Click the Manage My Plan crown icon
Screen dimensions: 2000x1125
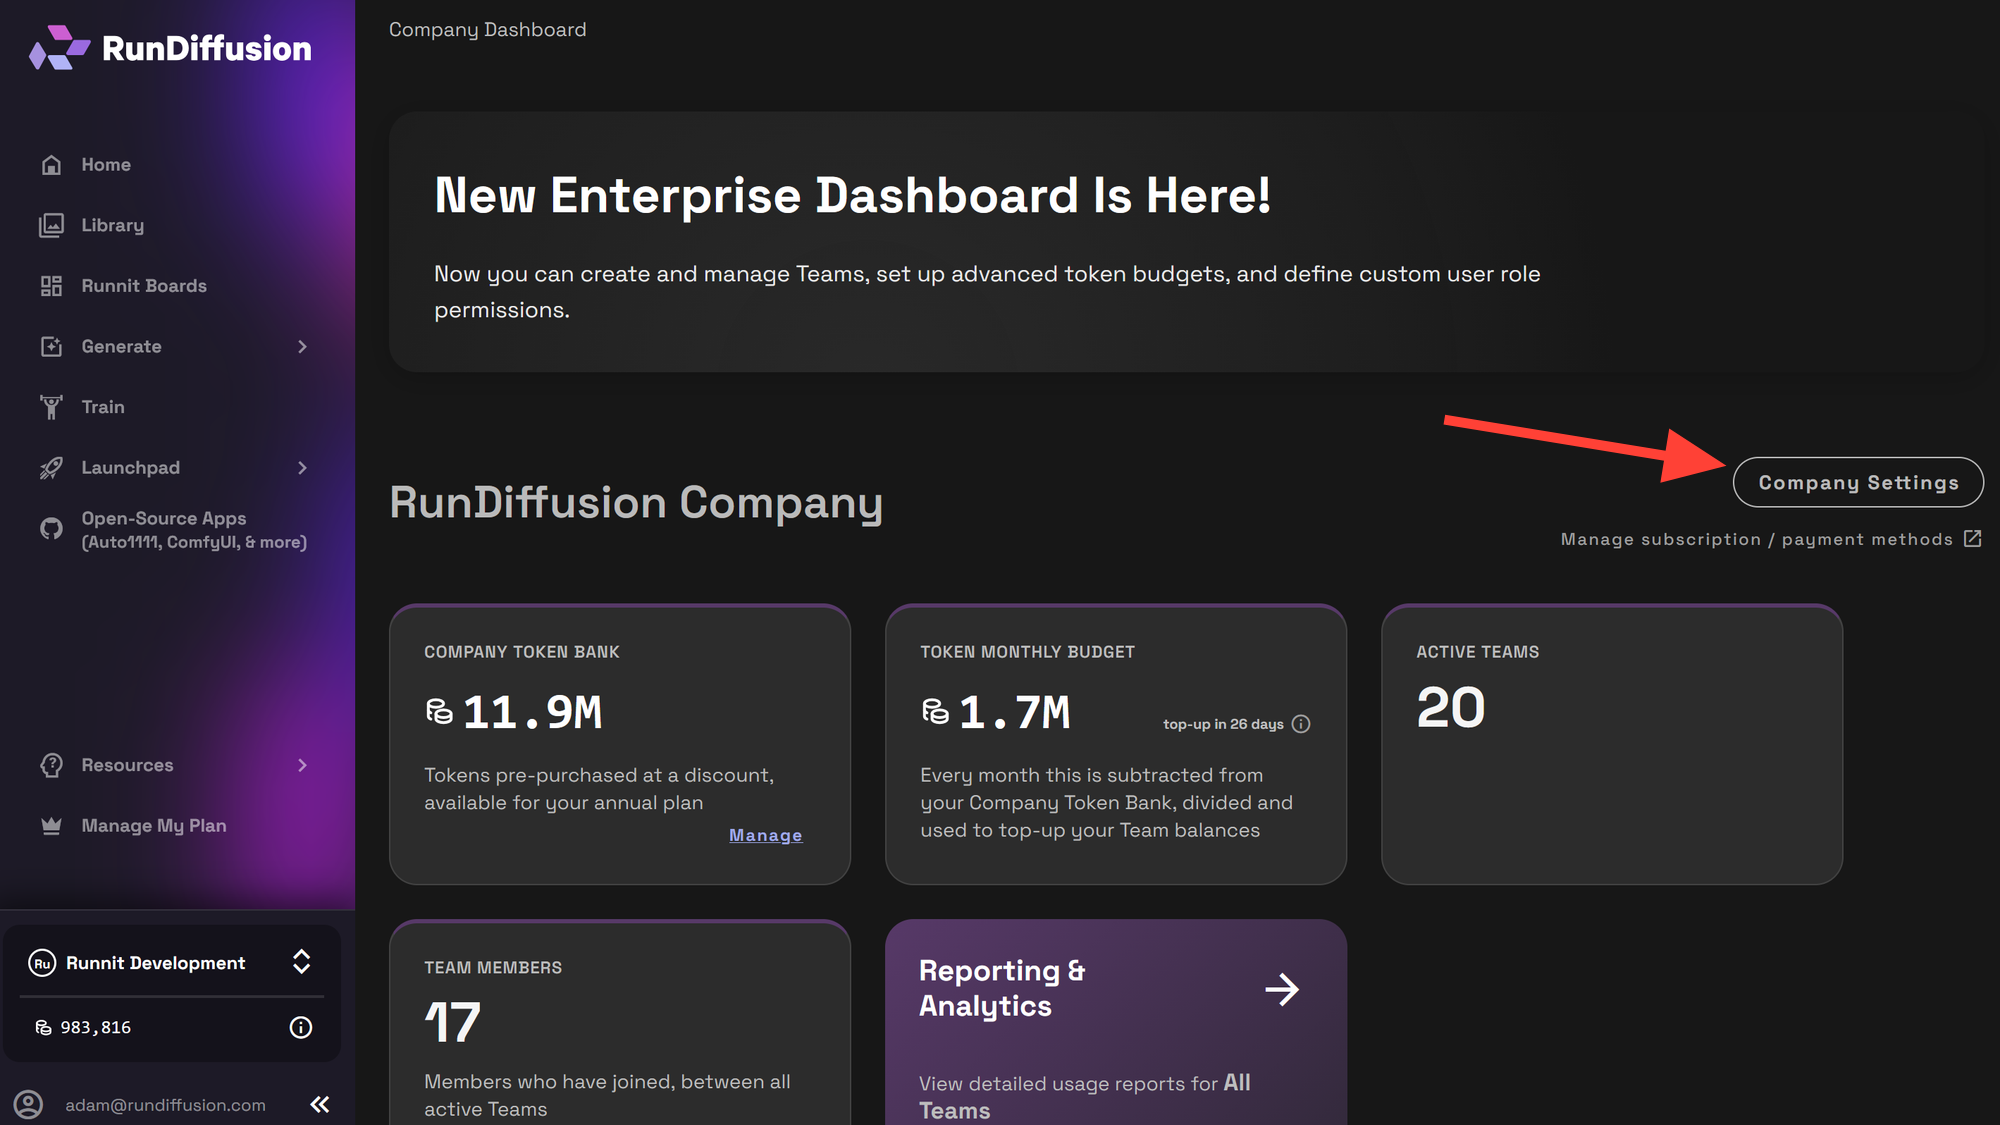pyautogui.click(x=52, y=826)
